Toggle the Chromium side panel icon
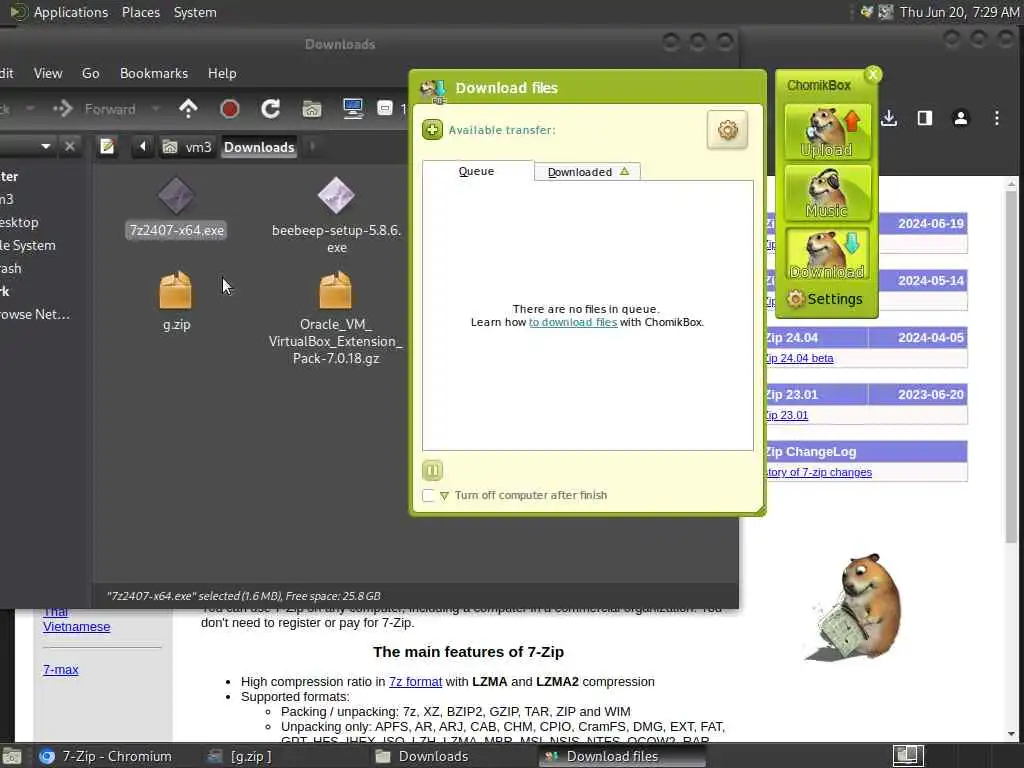The height and width of the screenshot is (768, 1024). 925,118
